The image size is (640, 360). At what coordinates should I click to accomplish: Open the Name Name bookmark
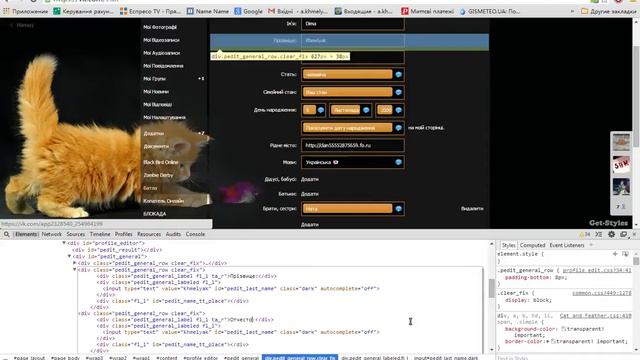click(x=208, y=11)
